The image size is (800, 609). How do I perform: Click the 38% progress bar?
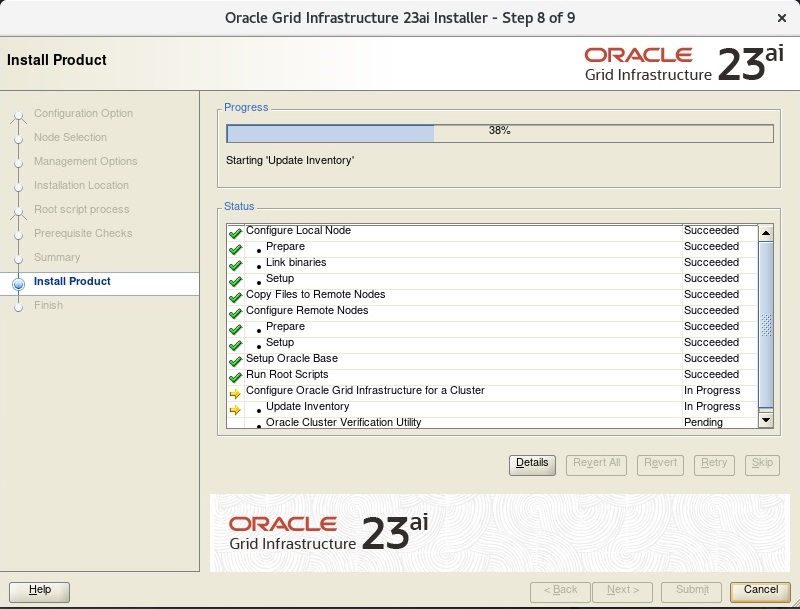tap(500, 134)
